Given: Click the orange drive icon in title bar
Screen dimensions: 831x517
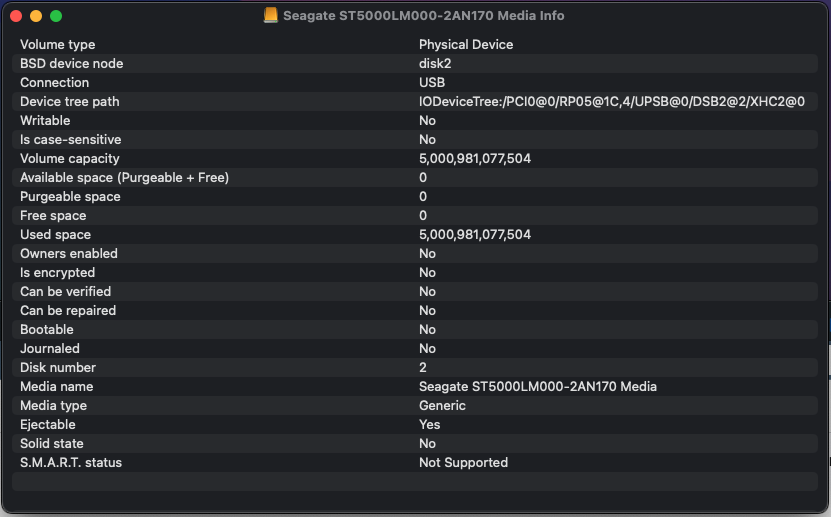Looking at the screenshot, I should coord(270,16).
